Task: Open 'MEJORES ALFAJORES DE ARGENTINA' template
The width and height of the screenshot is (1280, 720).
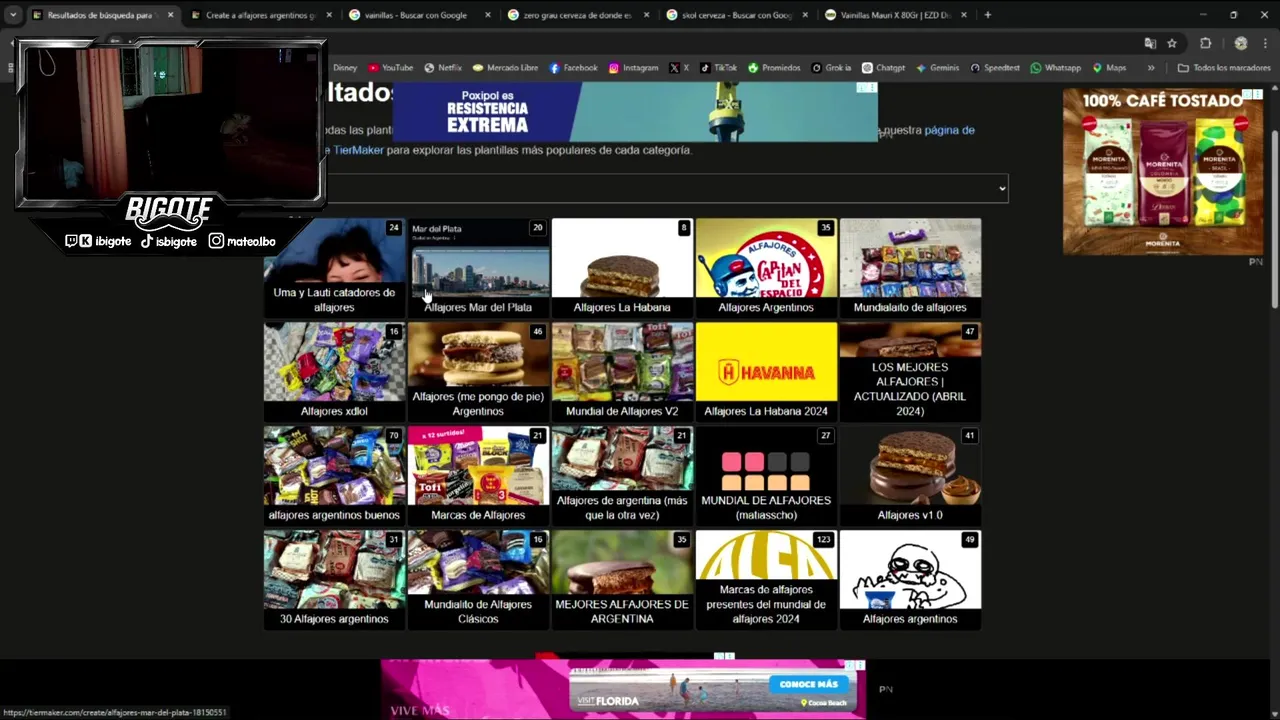Action: click(x=622, y=579)
